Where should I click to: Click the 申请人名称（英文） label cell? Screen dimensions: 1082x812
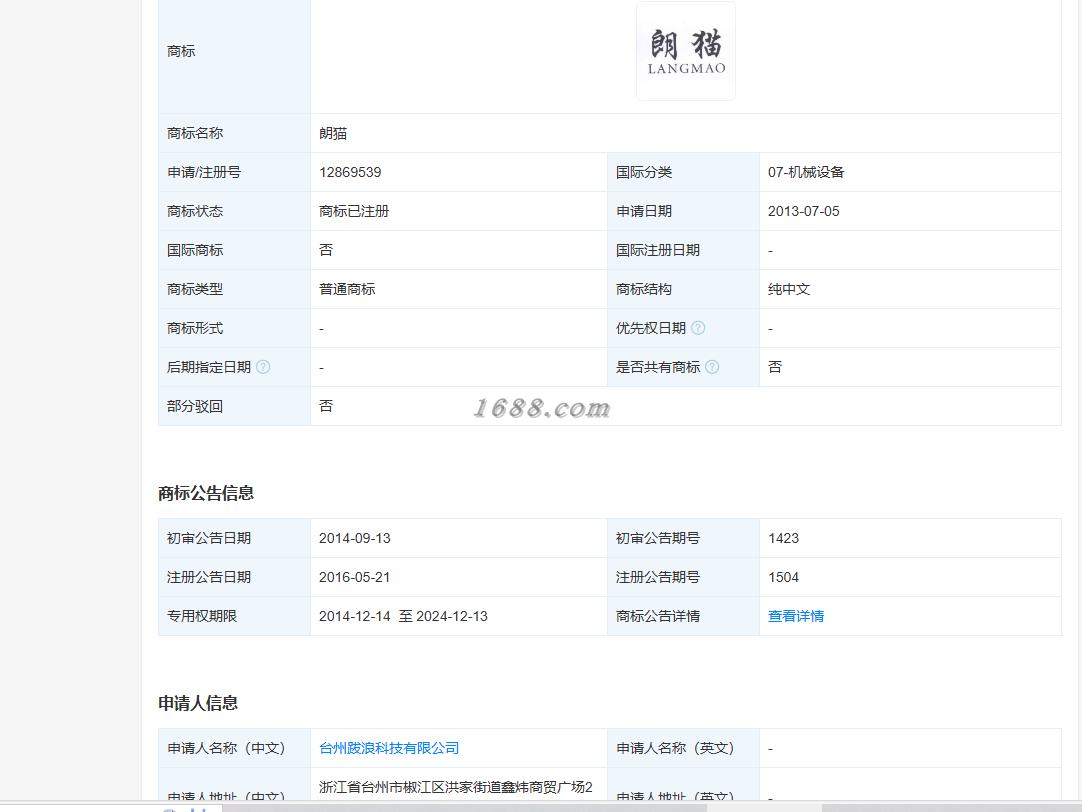point(683,748)
